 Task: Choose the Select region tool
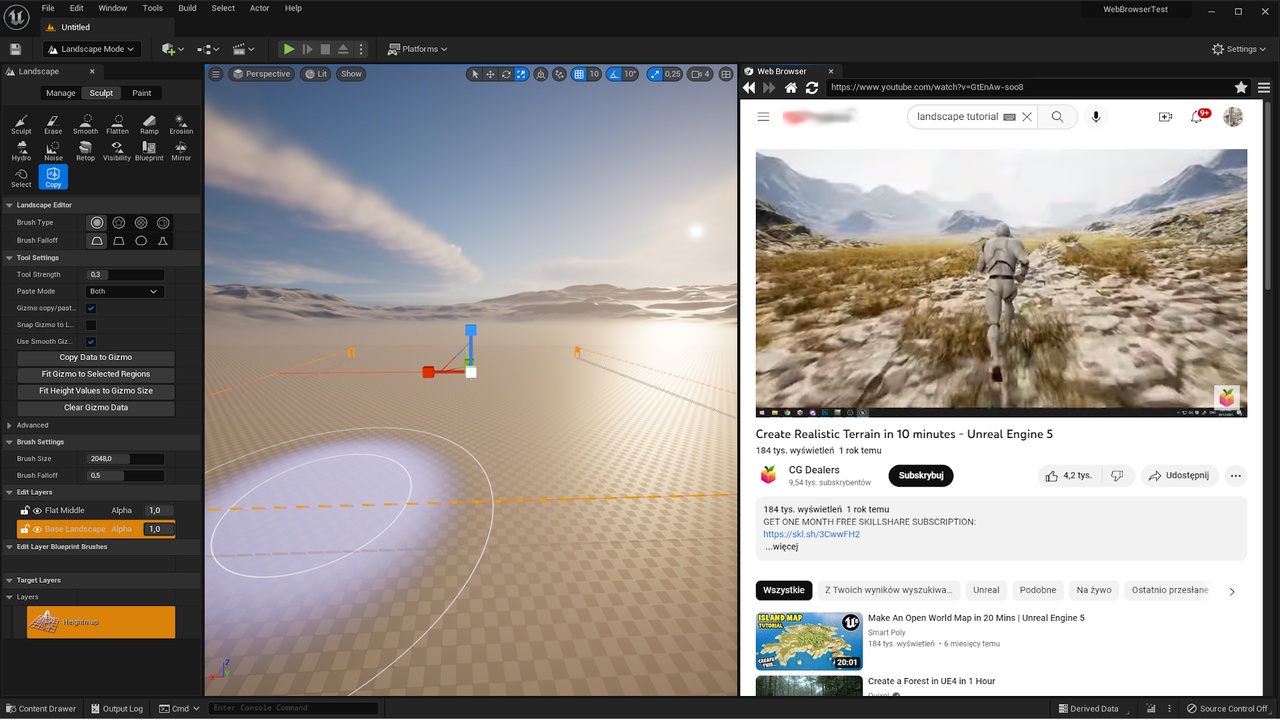21,178
